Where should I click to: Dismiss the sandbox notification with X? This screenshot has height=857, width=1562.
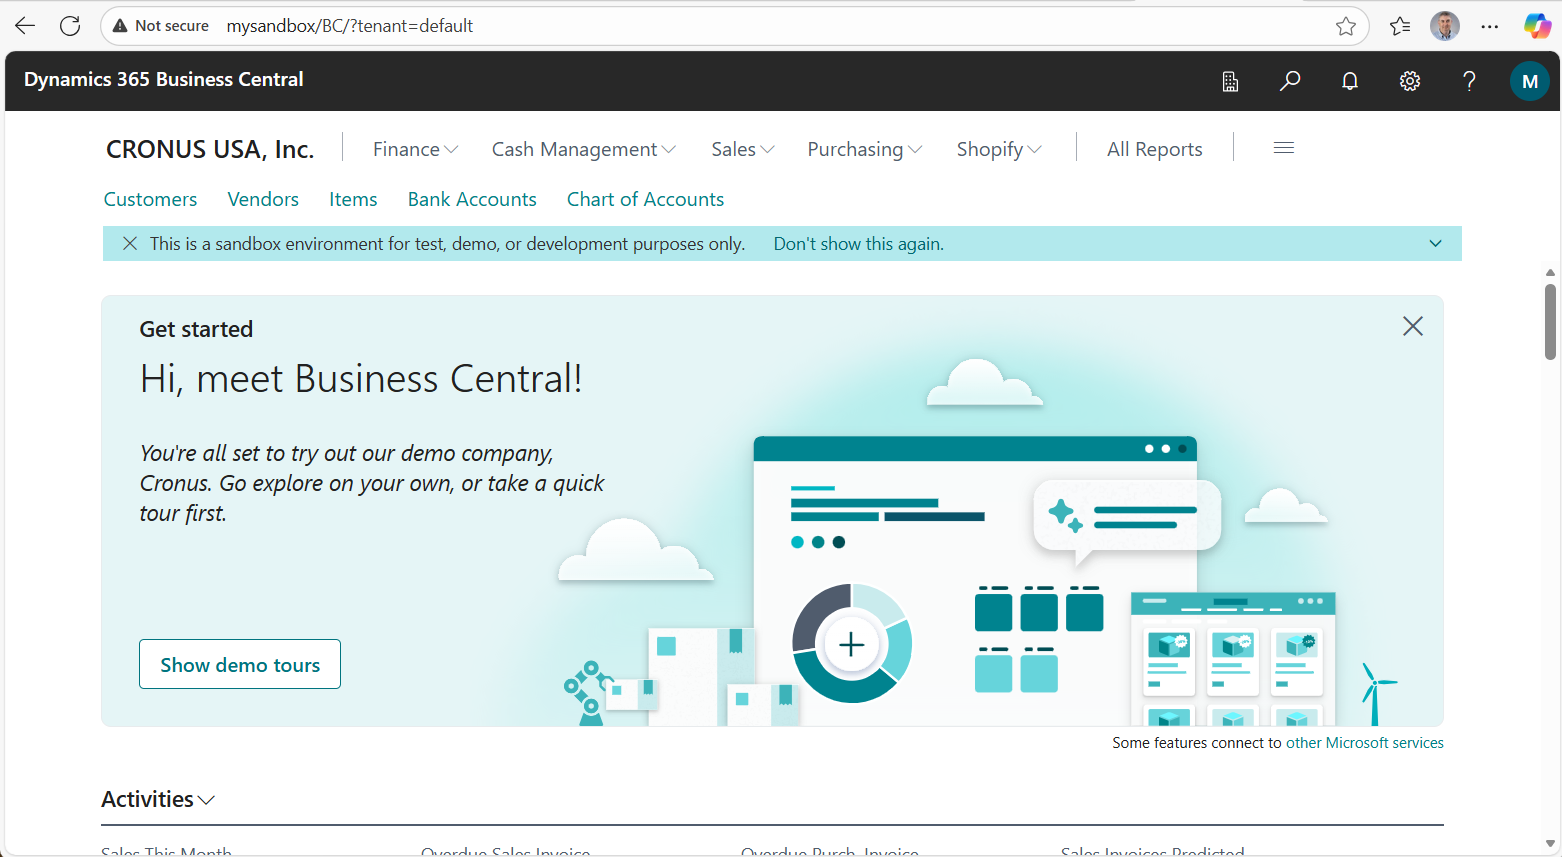pyautogui.click(x=130, y=244)
